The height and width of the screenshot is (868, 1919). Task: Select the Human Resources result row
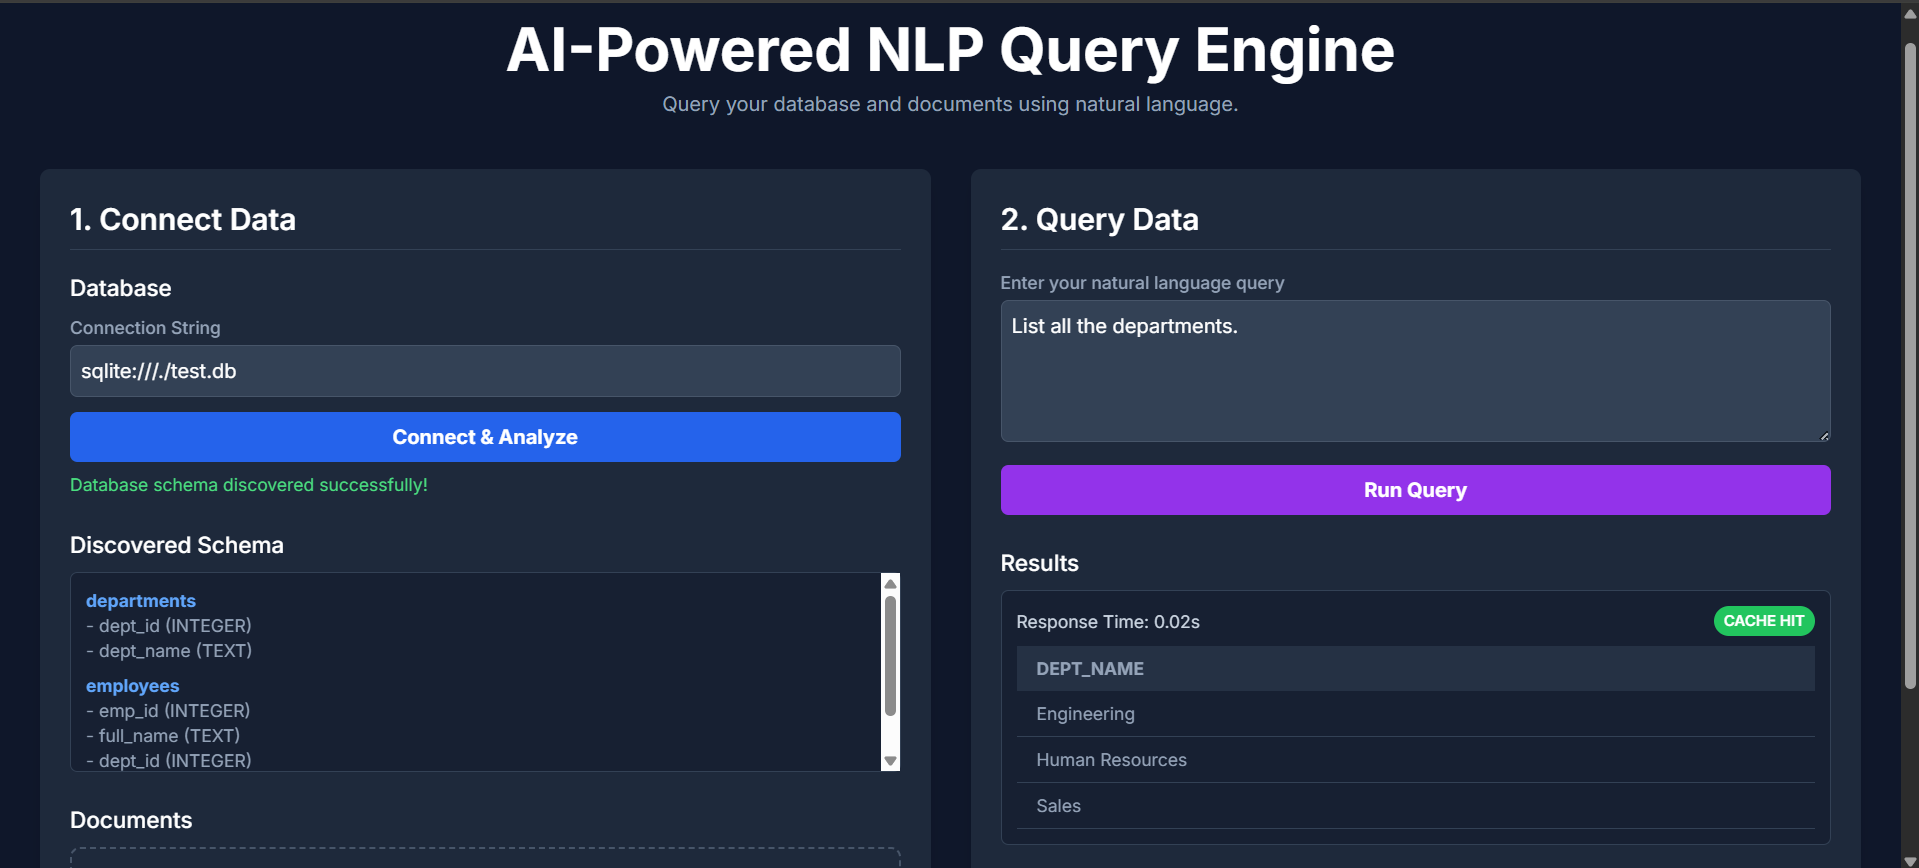point(1415,760)
